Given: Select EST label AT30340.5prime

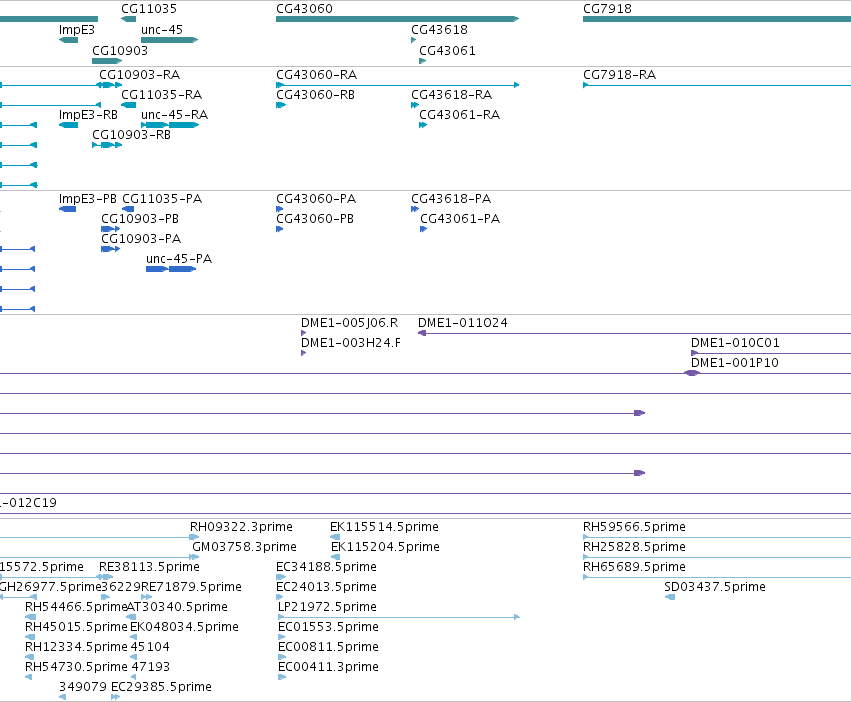Looking at the screenshot, I should 177,608.
